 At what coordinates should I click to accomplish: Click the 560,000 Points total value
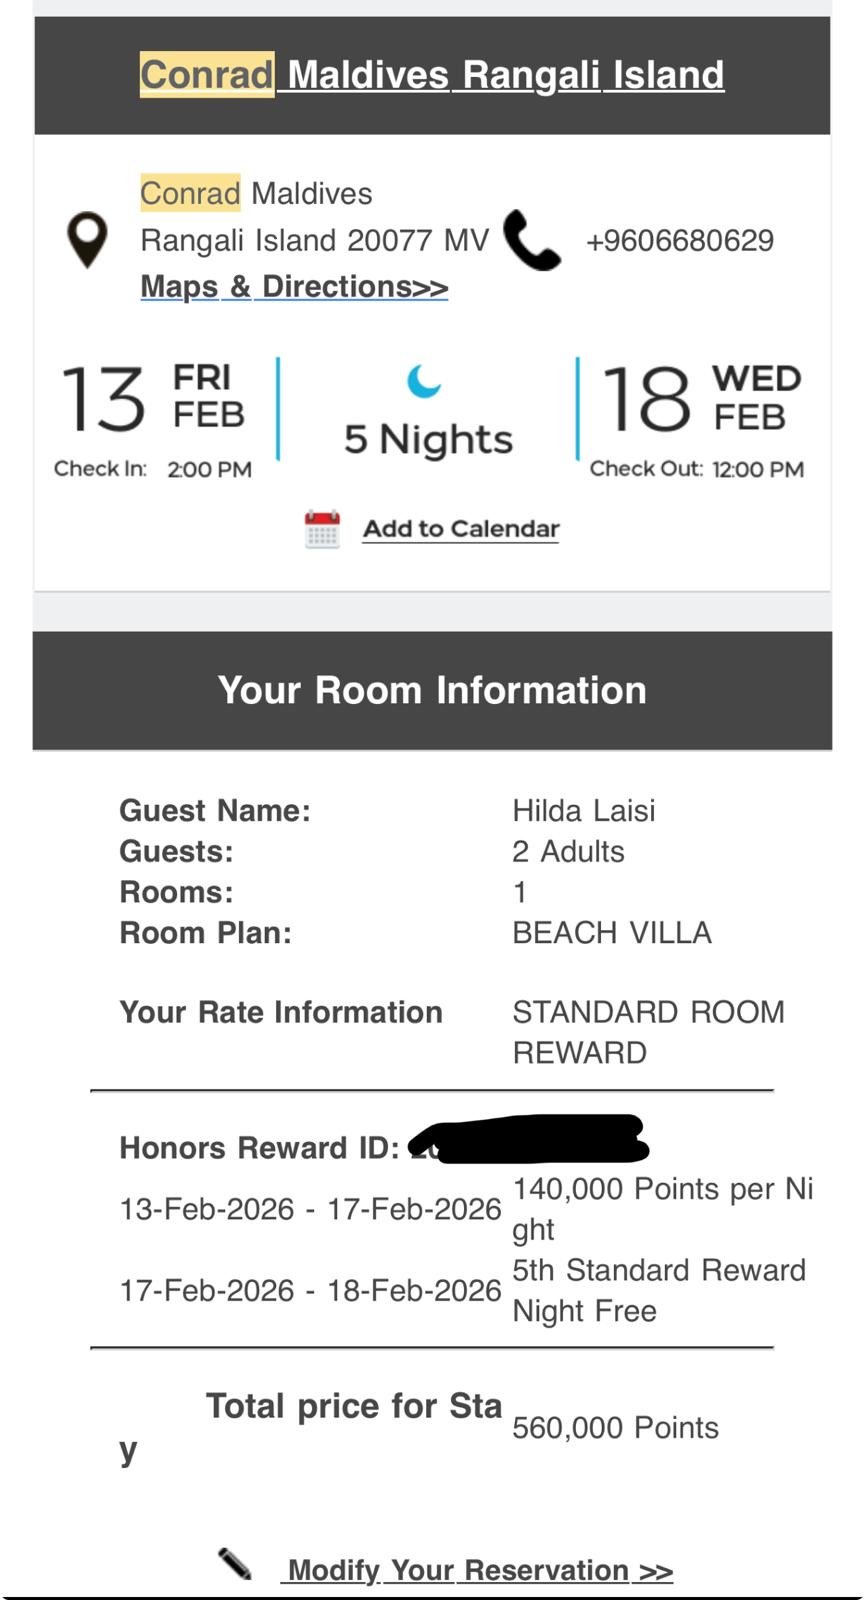(615, 1428)
